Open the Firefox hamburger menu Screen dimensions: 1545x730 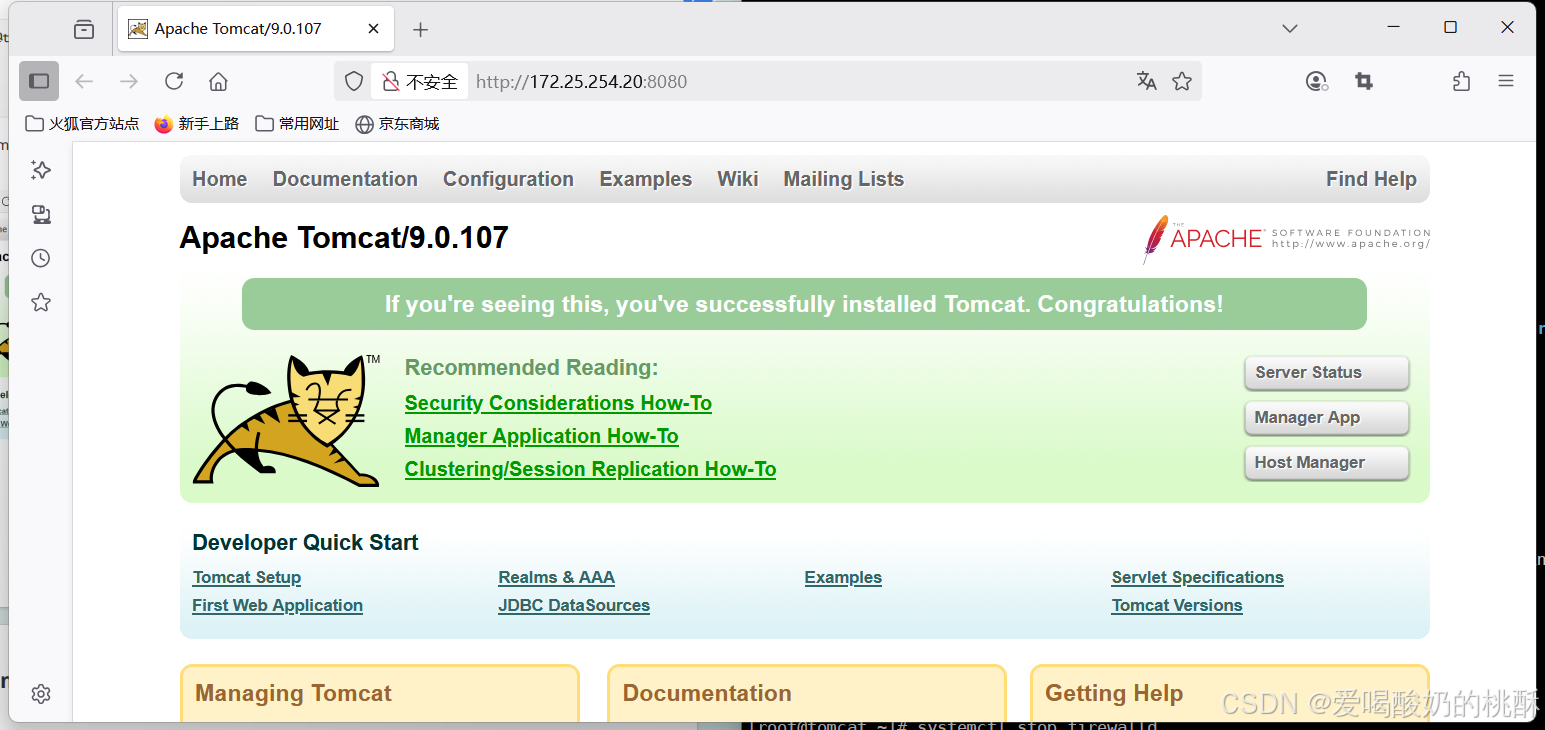(x=1506, y=81)
